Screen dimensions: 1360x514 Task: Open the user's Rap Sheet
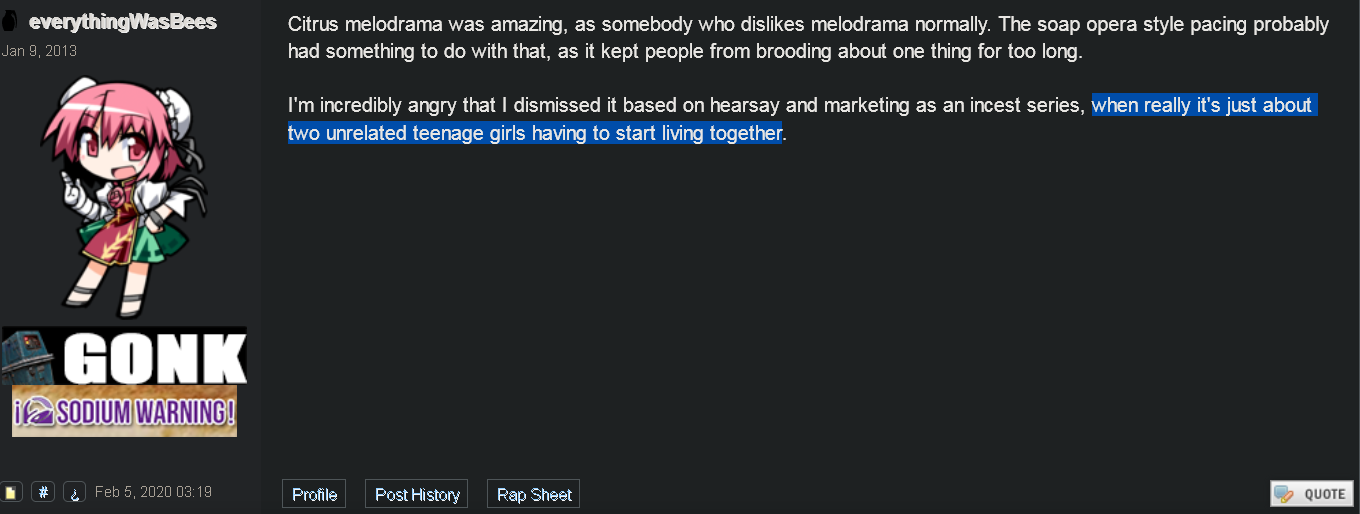pyautogui.click(x=534, y=494)
